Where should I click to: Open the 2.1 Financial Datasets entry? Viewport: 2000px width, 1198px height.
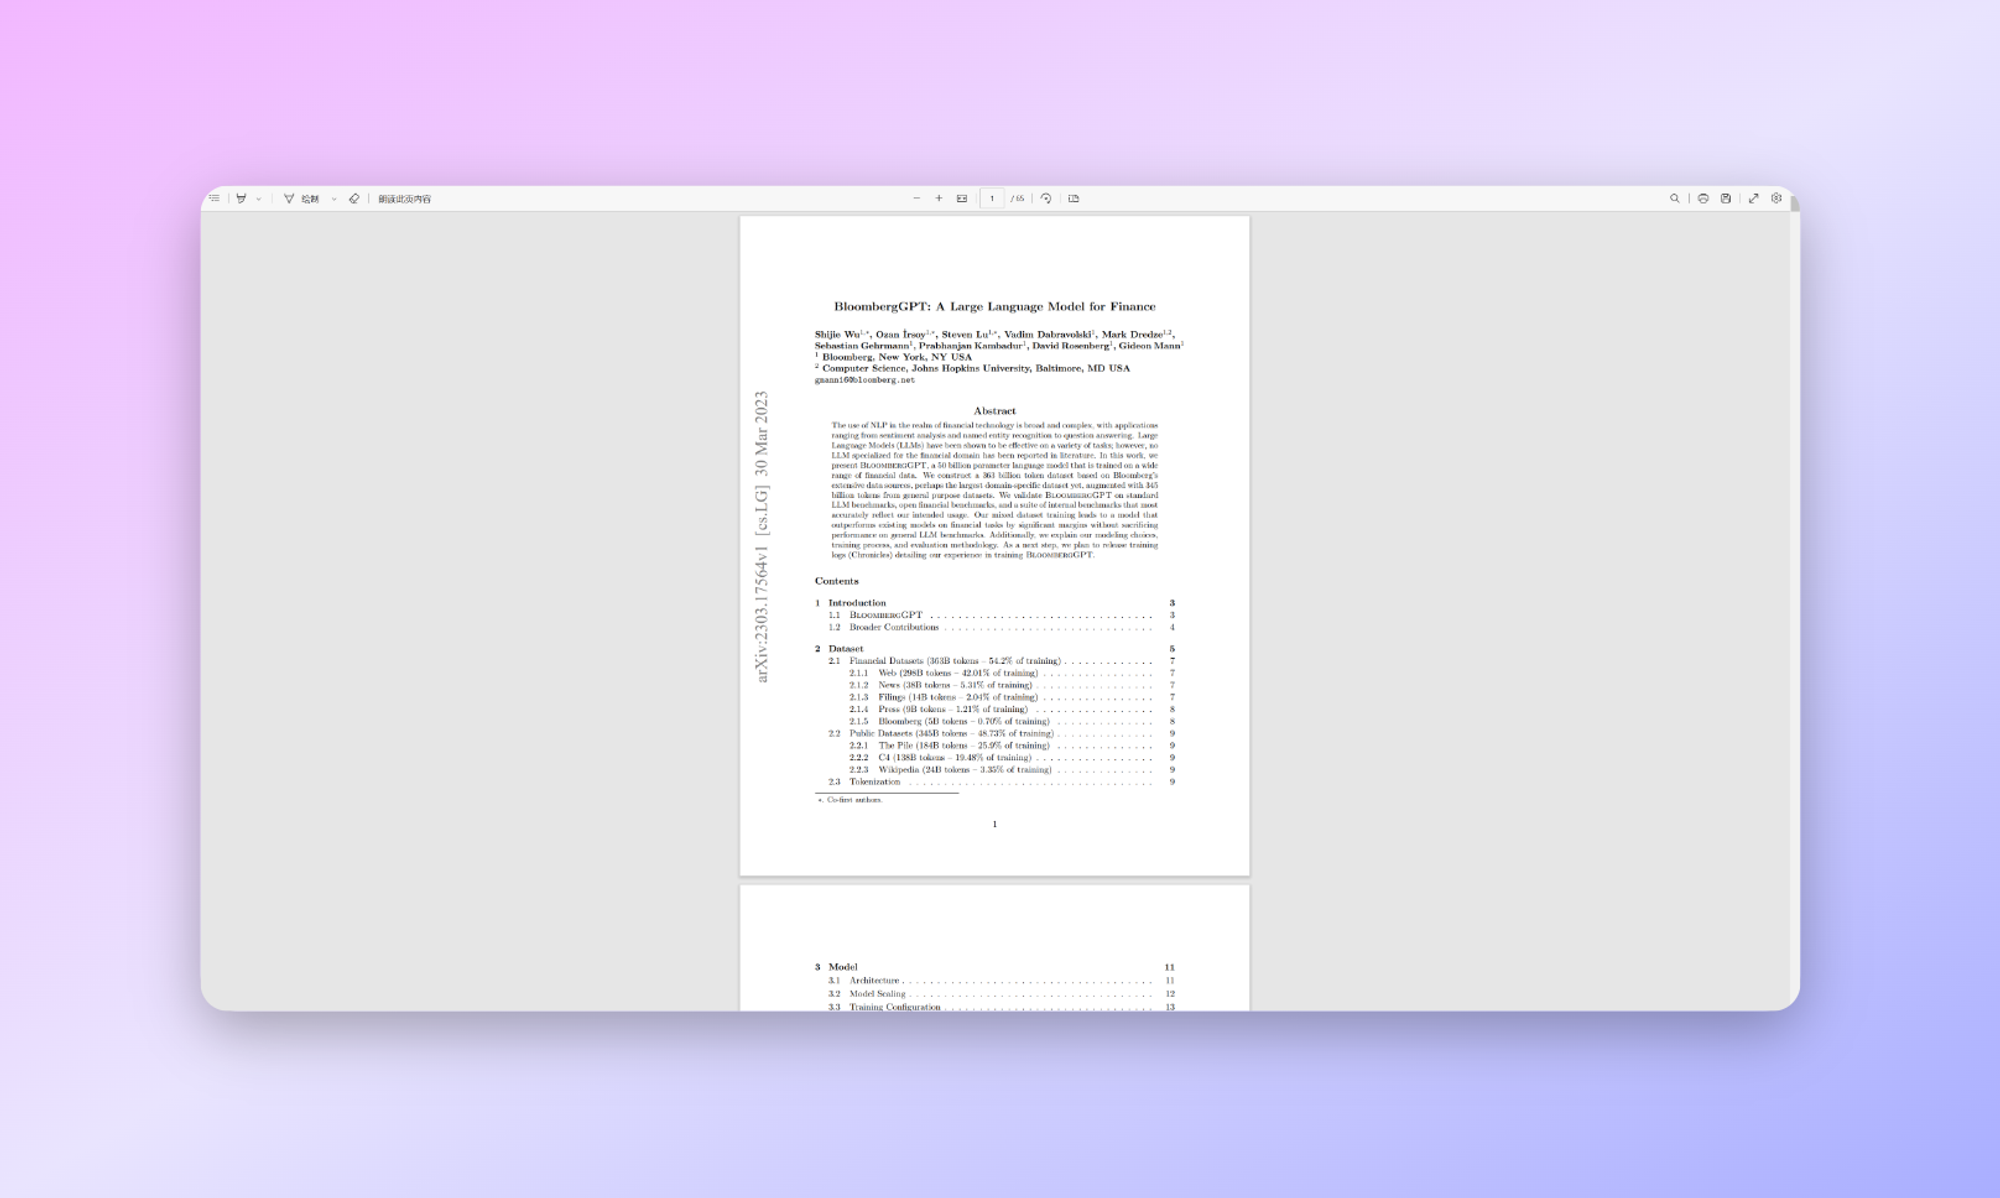click(1001, 661)
